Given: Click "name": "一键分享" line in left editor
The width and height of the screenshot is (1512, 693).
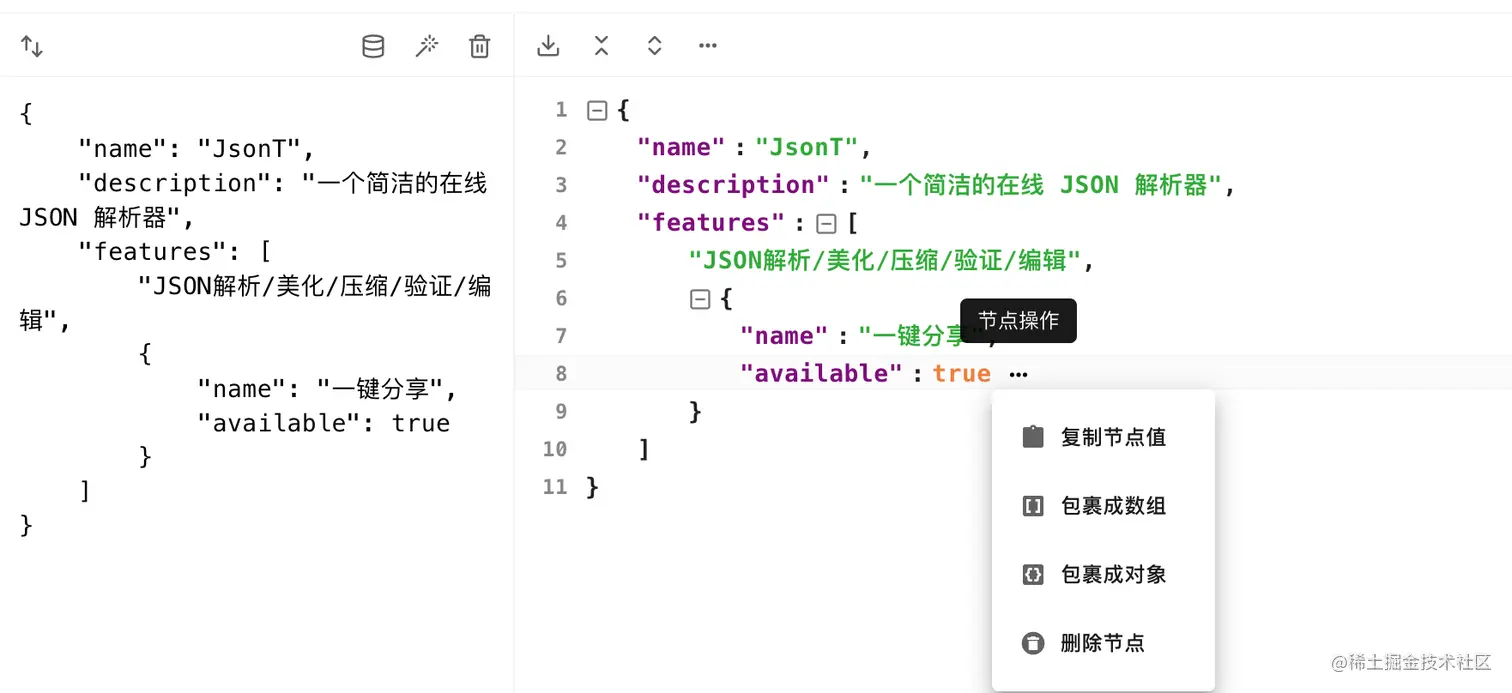Looking at the screenshot, I should point(327,389).
